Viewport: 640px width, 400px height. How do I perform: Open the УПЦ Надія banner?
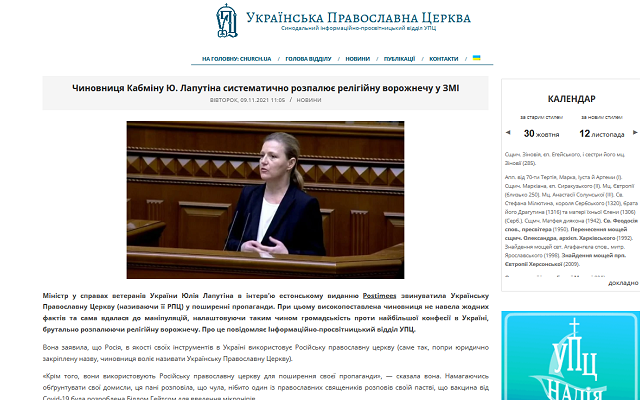(571, 356)
